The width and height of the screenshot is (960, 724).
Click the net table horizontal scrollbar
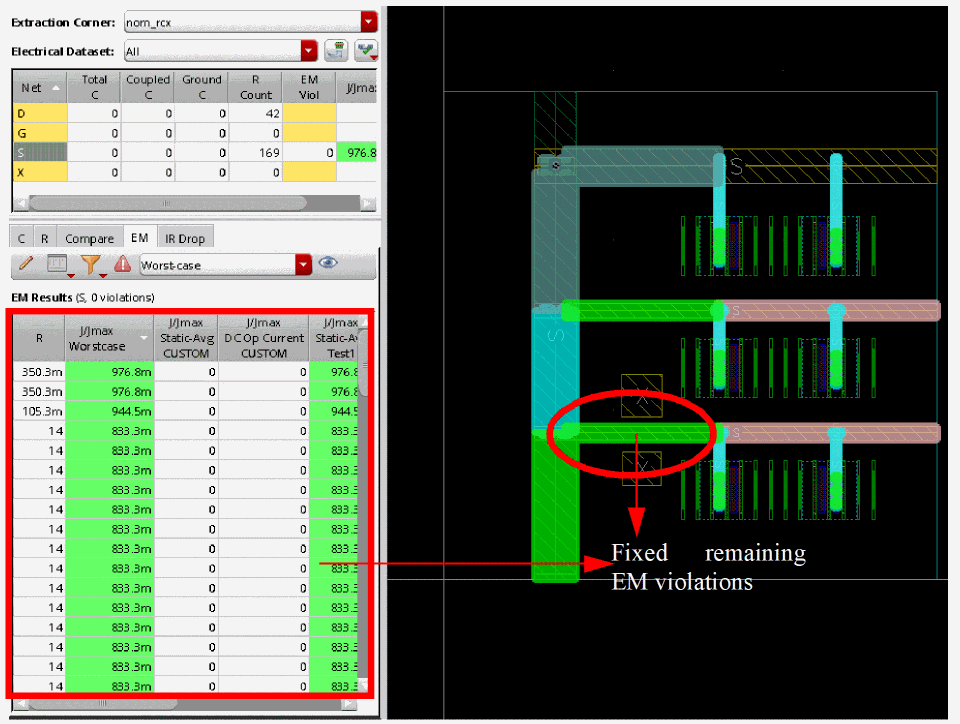tap(190, 203)
